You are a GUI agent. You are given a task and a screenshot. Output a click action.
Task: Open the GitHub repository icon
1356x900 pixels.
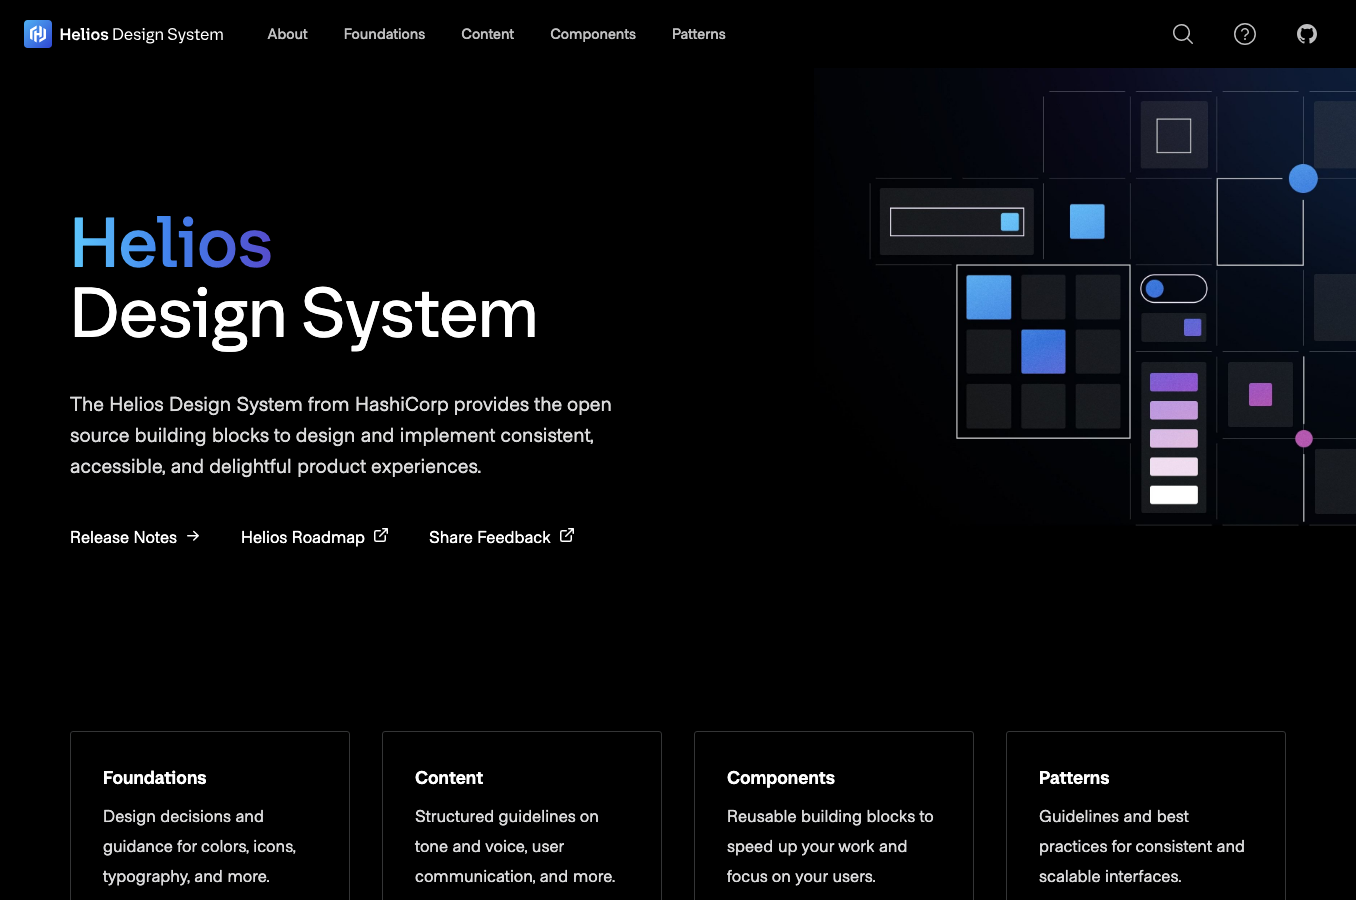[1306, 33]
